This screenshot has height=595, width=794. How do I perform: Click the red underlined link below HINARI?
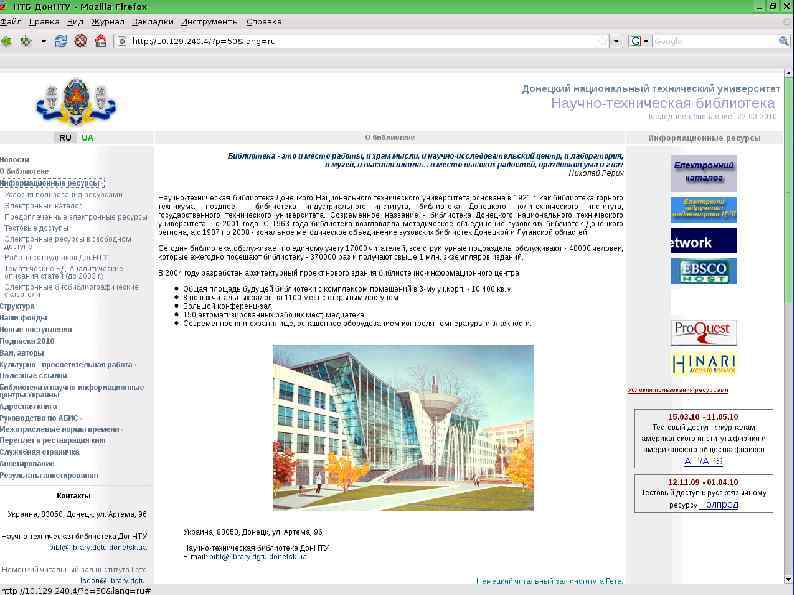coord(678,390)
